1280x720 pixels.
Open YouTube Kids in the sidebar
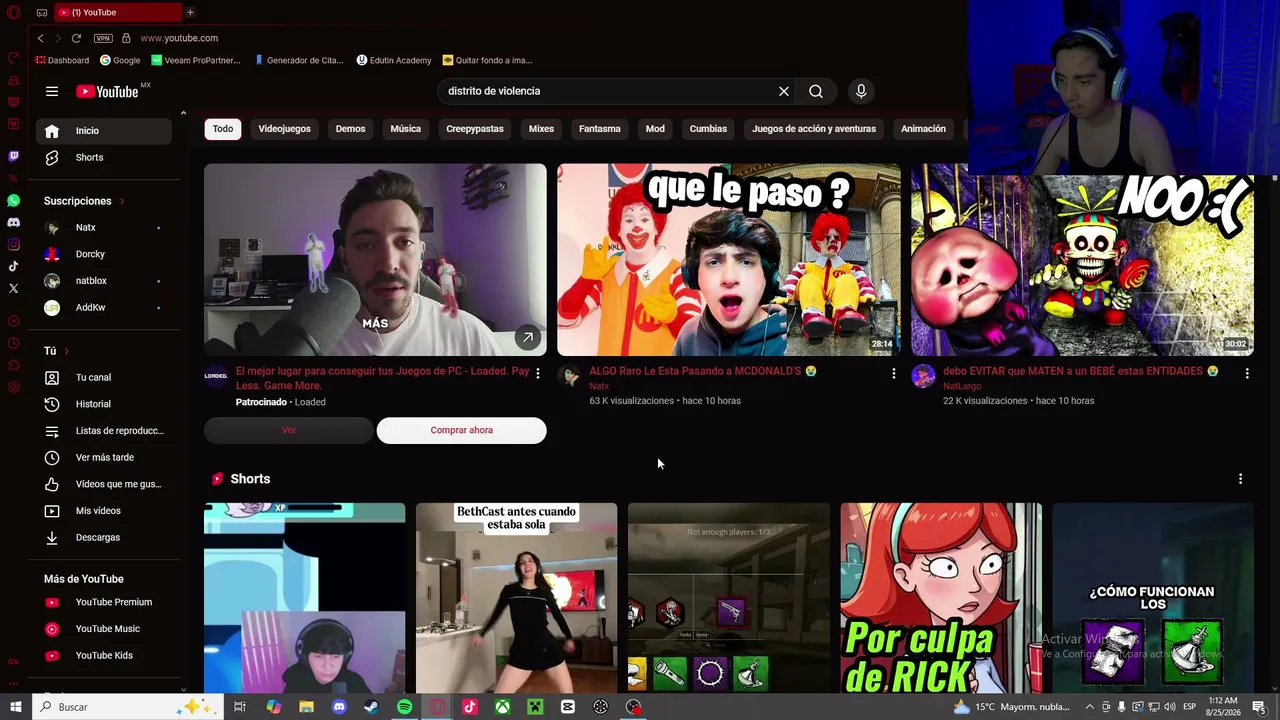pyautogui.click(x=104, y=655)
